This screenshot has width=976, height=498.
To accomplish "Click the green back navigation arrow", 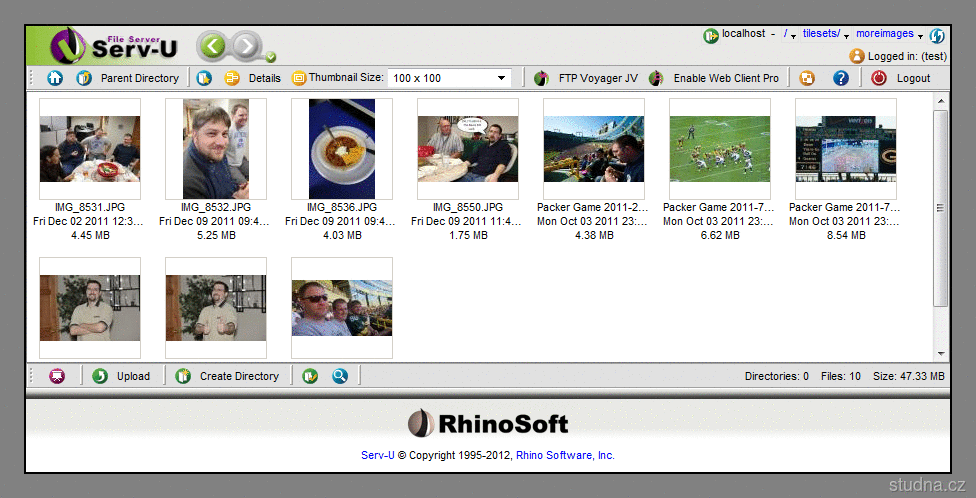I will point(212,45).
